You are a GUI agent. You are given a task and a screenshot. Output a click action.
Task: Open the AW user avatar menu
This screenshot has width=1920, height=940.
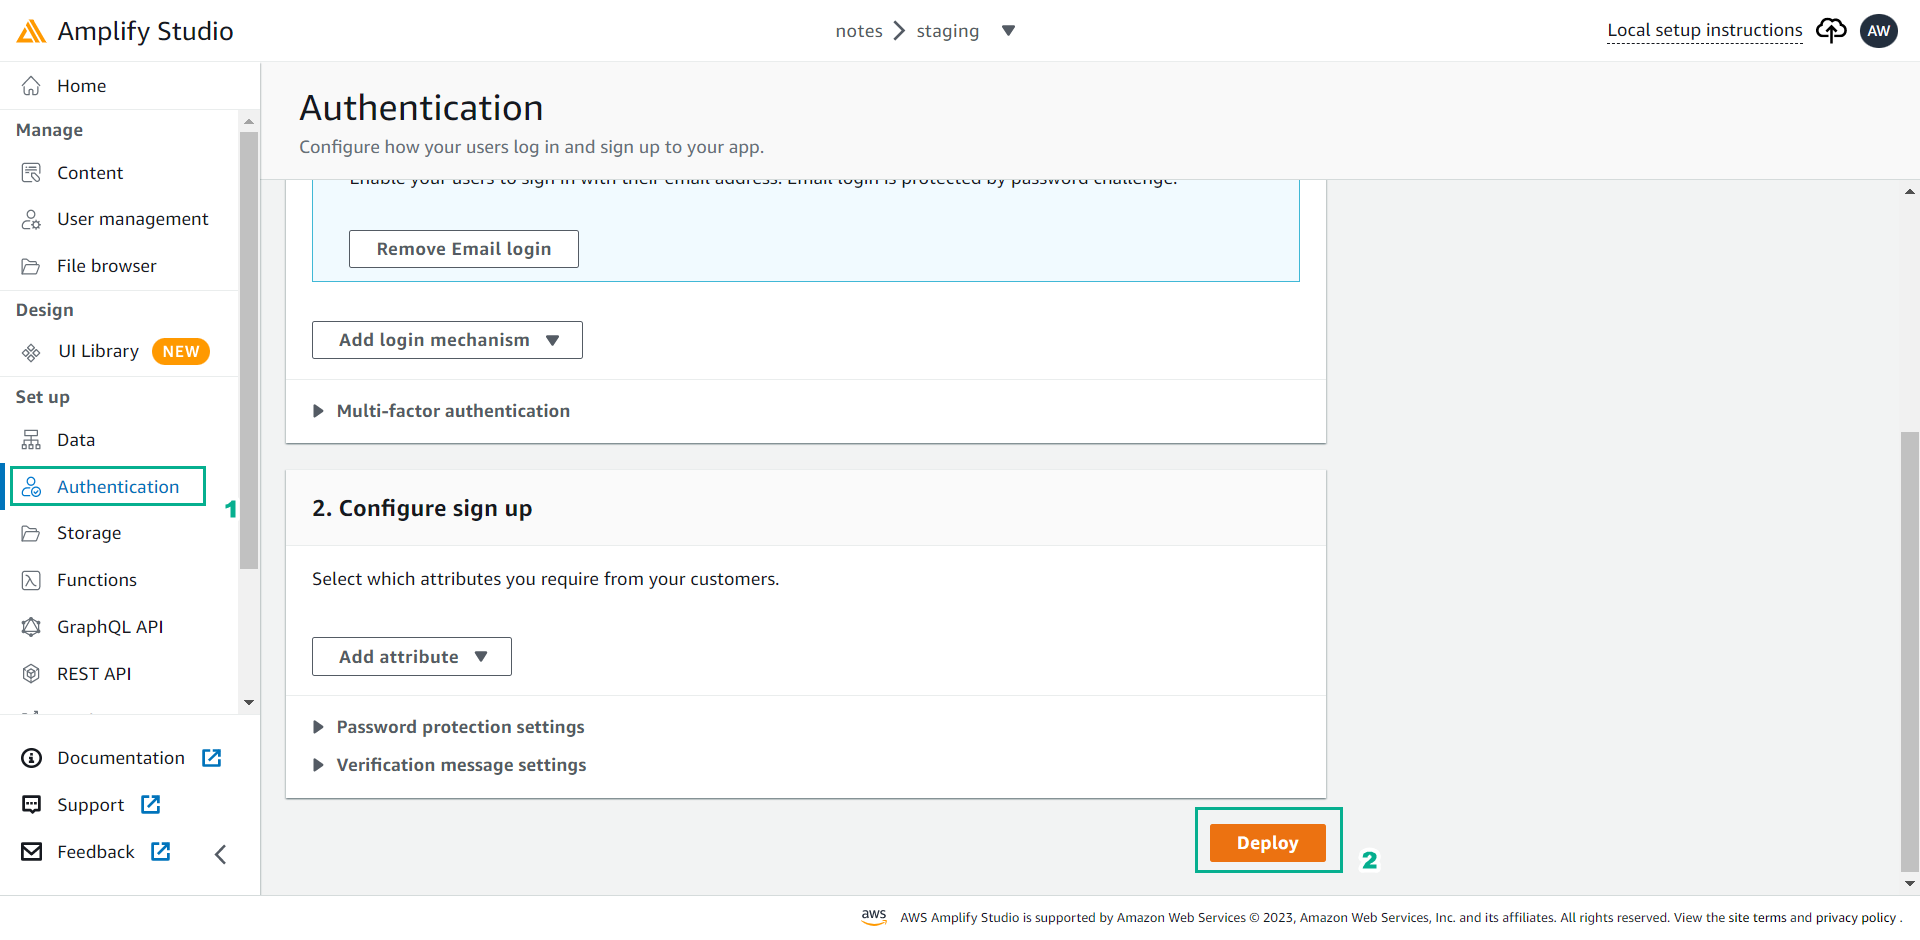pyautogui.click(x=1879, y=31)
